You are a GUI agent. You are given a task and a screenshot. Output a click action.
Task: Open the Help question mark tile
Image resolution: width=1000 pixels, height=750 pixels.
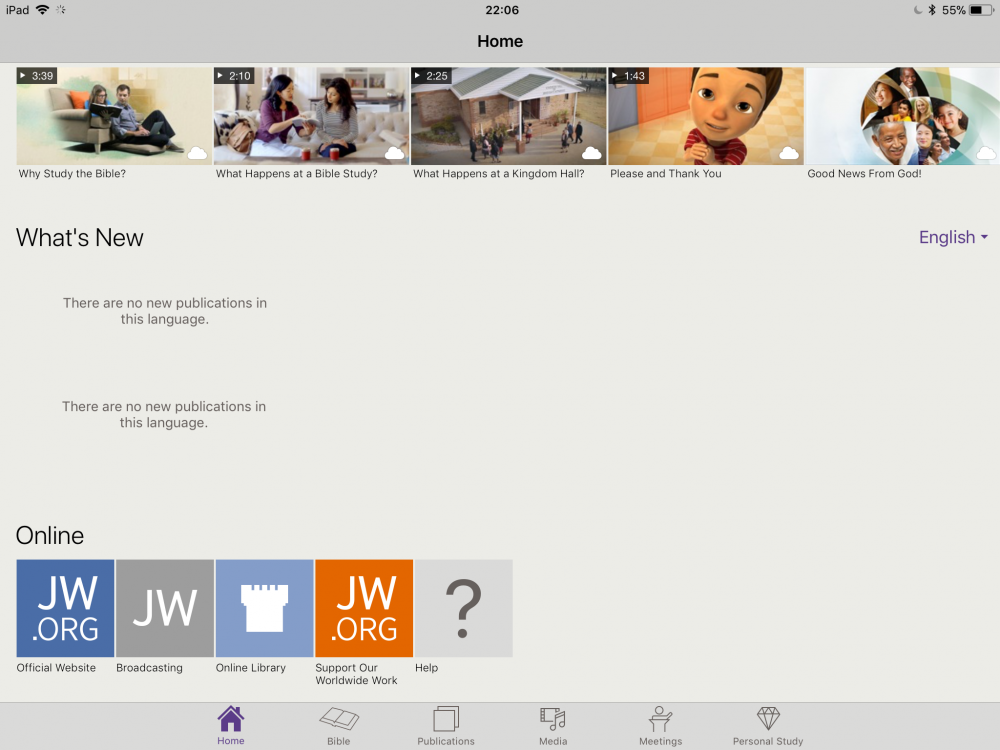[x=463, y=608]
